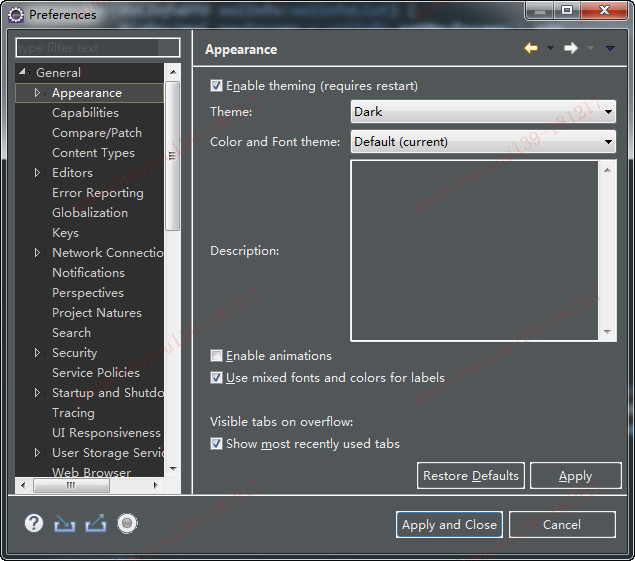Select Capabilities in the tree
The width and height of the screenshot is (635, 561).
[85, 113]
